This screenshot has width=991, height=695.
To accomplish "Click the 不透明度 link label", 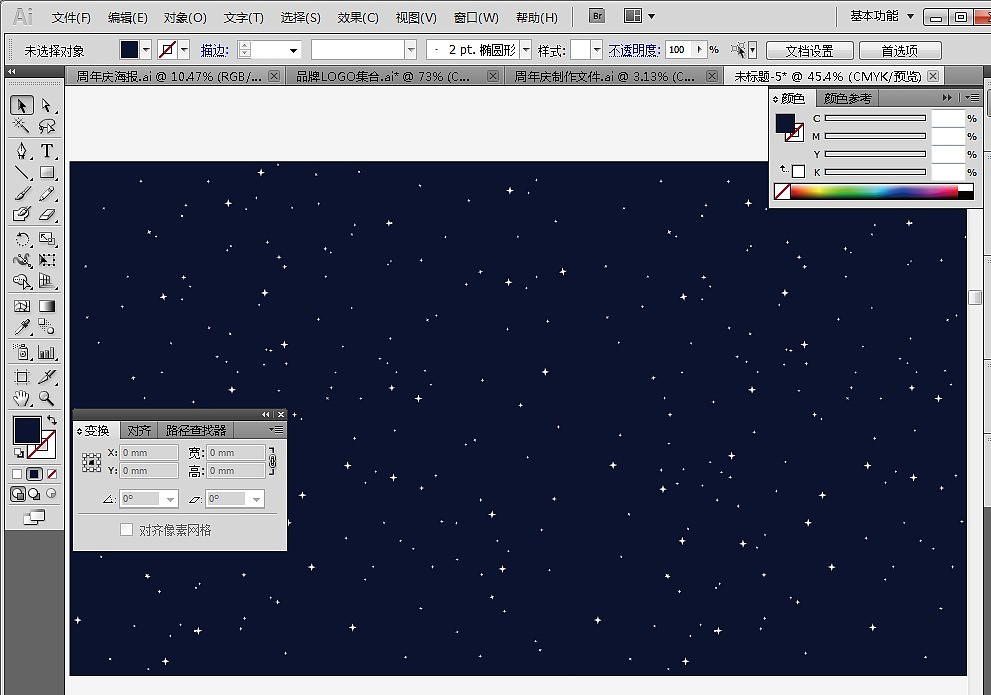I will point(634,50).
